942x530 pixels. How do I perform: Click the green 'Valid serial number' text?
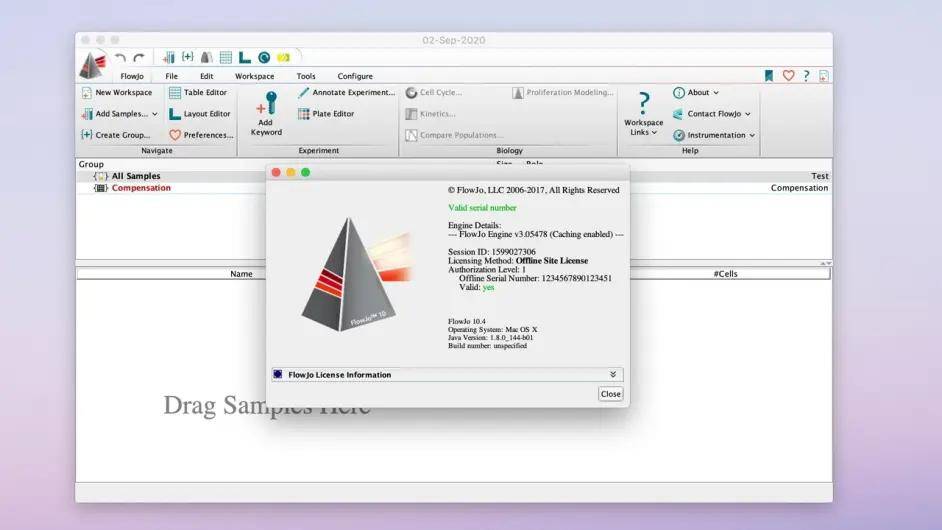click(482, 208)
